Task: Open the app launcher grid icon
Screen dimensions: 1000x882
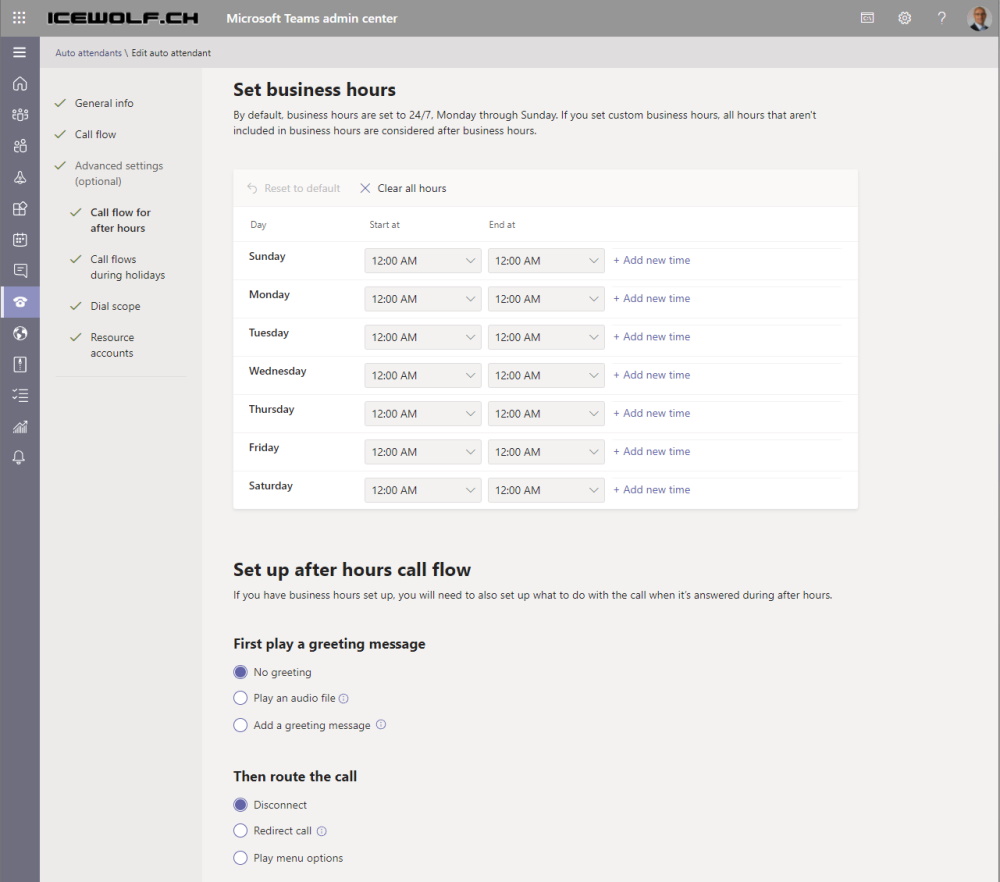Action: [x=19, y=18]
